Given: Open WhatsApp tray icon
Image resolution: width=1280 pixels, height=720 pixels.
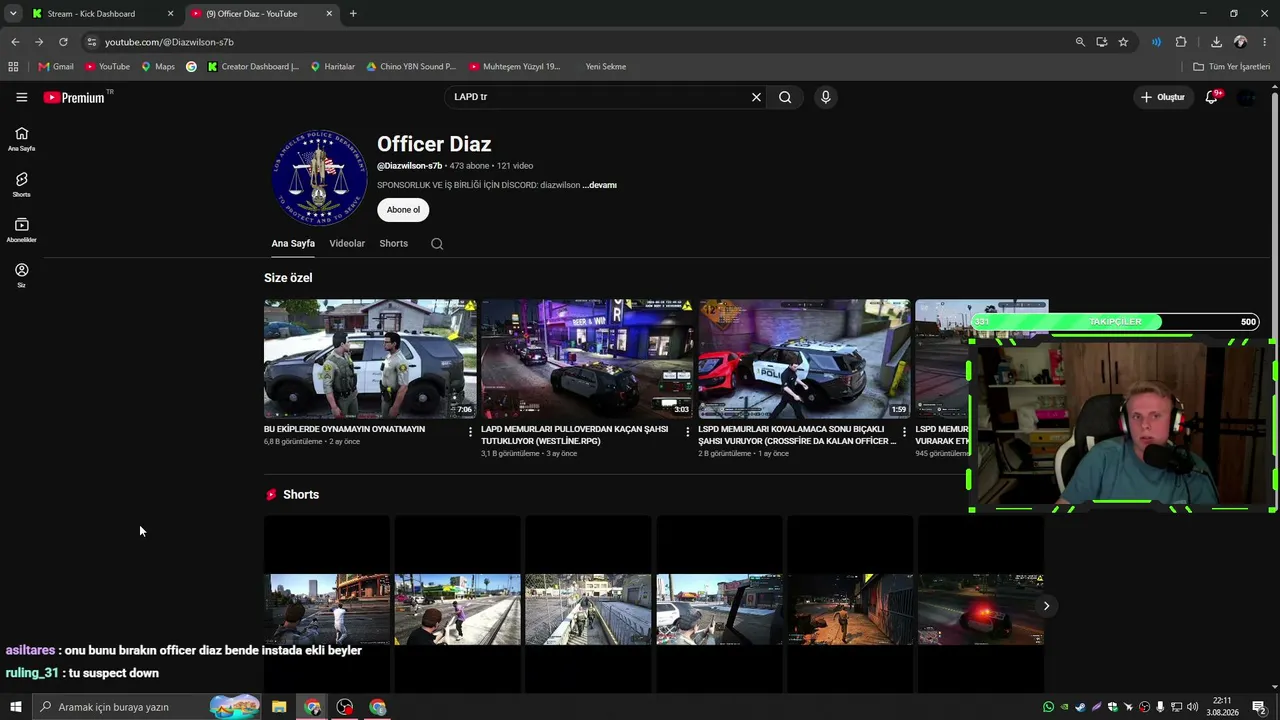Looking at the screenshot, I should (1048, 707).
